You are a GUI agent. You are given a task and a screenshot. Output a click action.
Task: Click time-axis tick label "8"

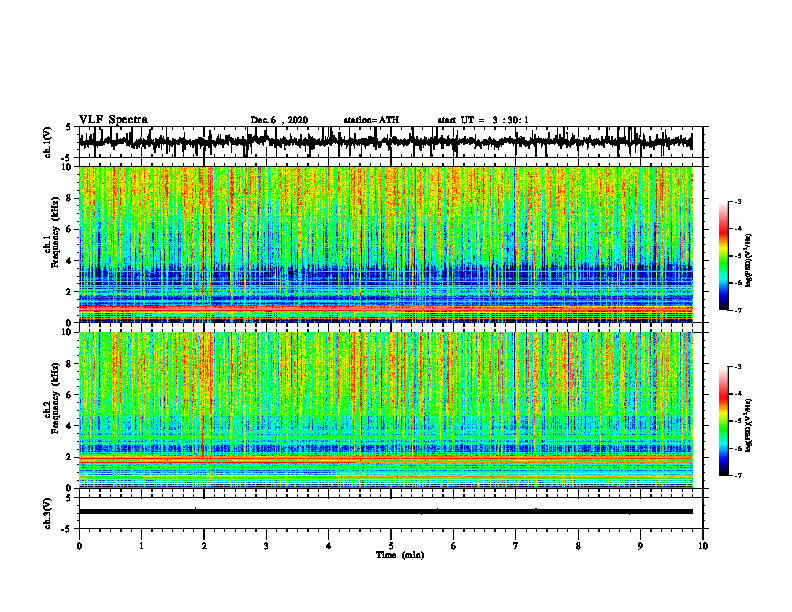[x=578, y=546]
